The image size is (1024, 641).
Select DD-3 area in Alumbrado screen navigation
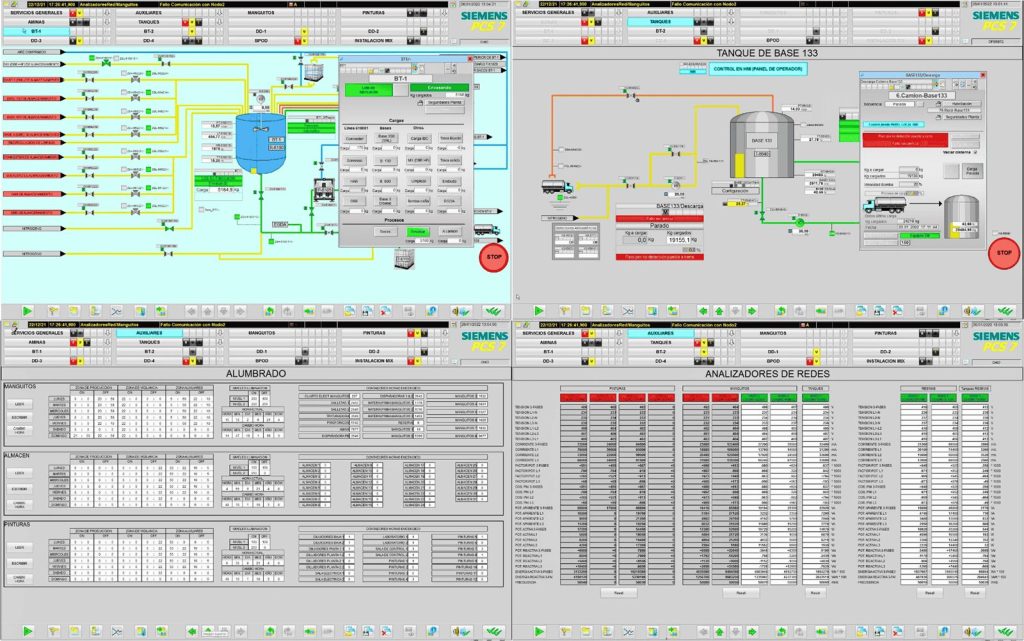pos(37,360)
